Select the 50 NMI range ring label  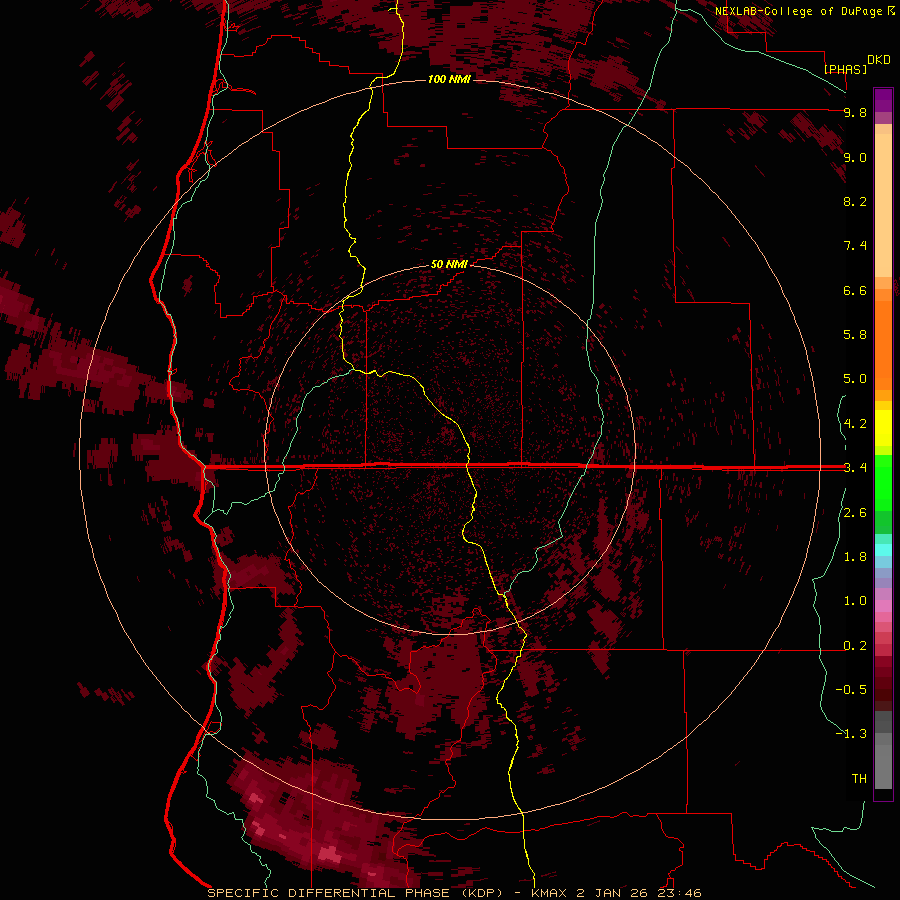(x=449, y=264)
